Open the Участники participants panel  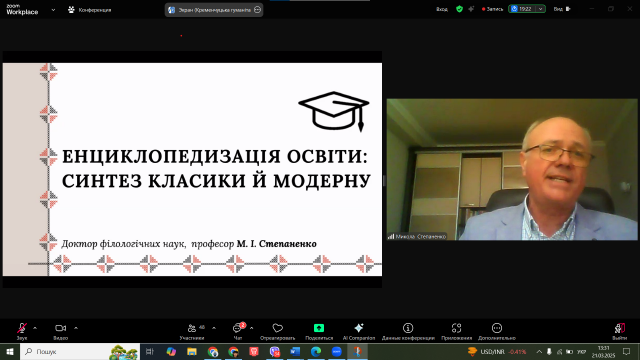(192, 328)
